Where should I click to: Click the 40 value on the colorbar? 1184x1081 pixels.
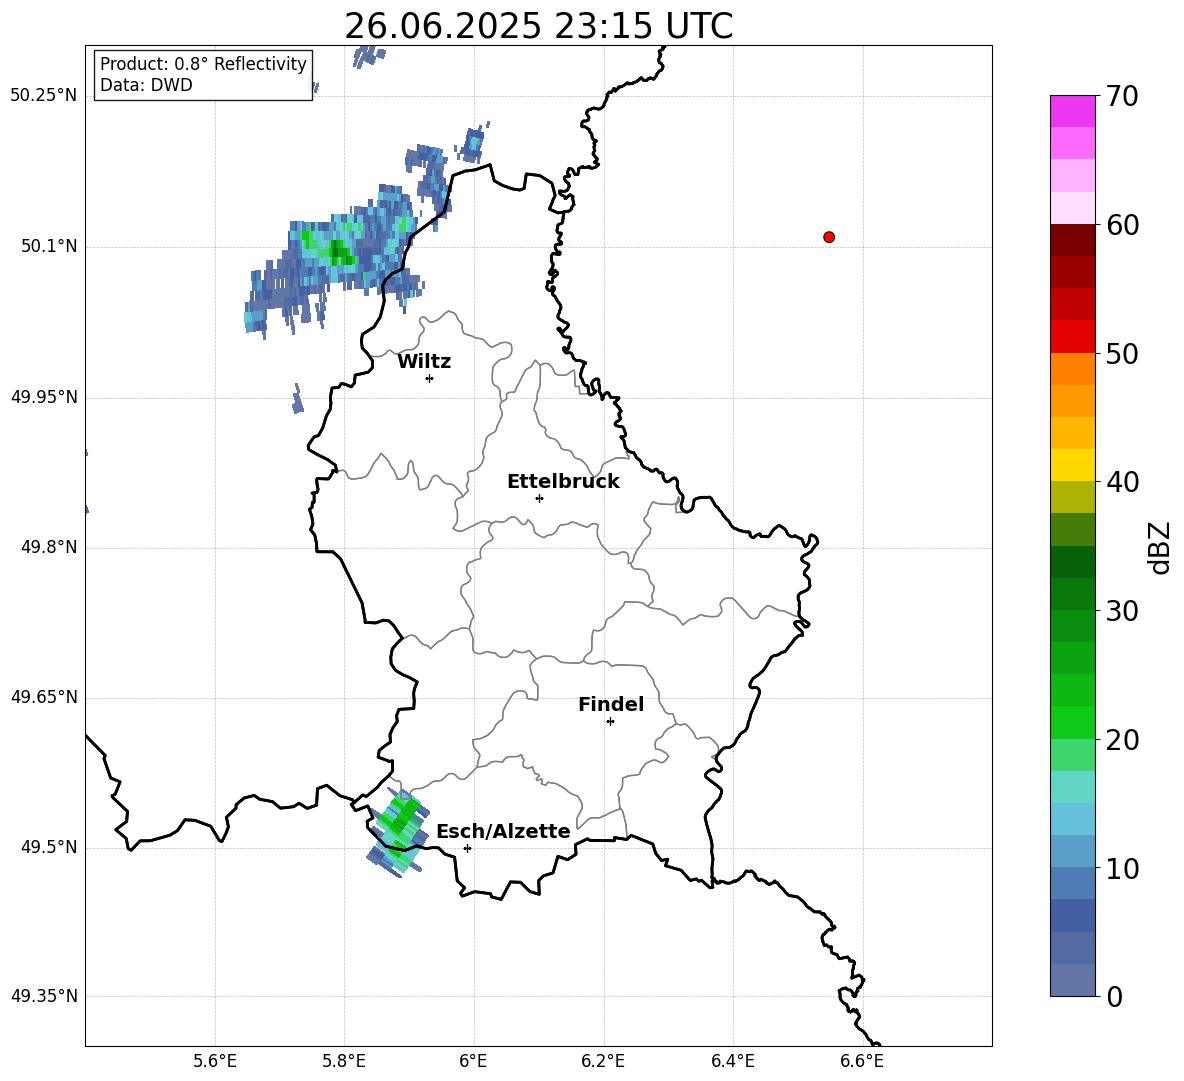click(x=1122, y=482)
